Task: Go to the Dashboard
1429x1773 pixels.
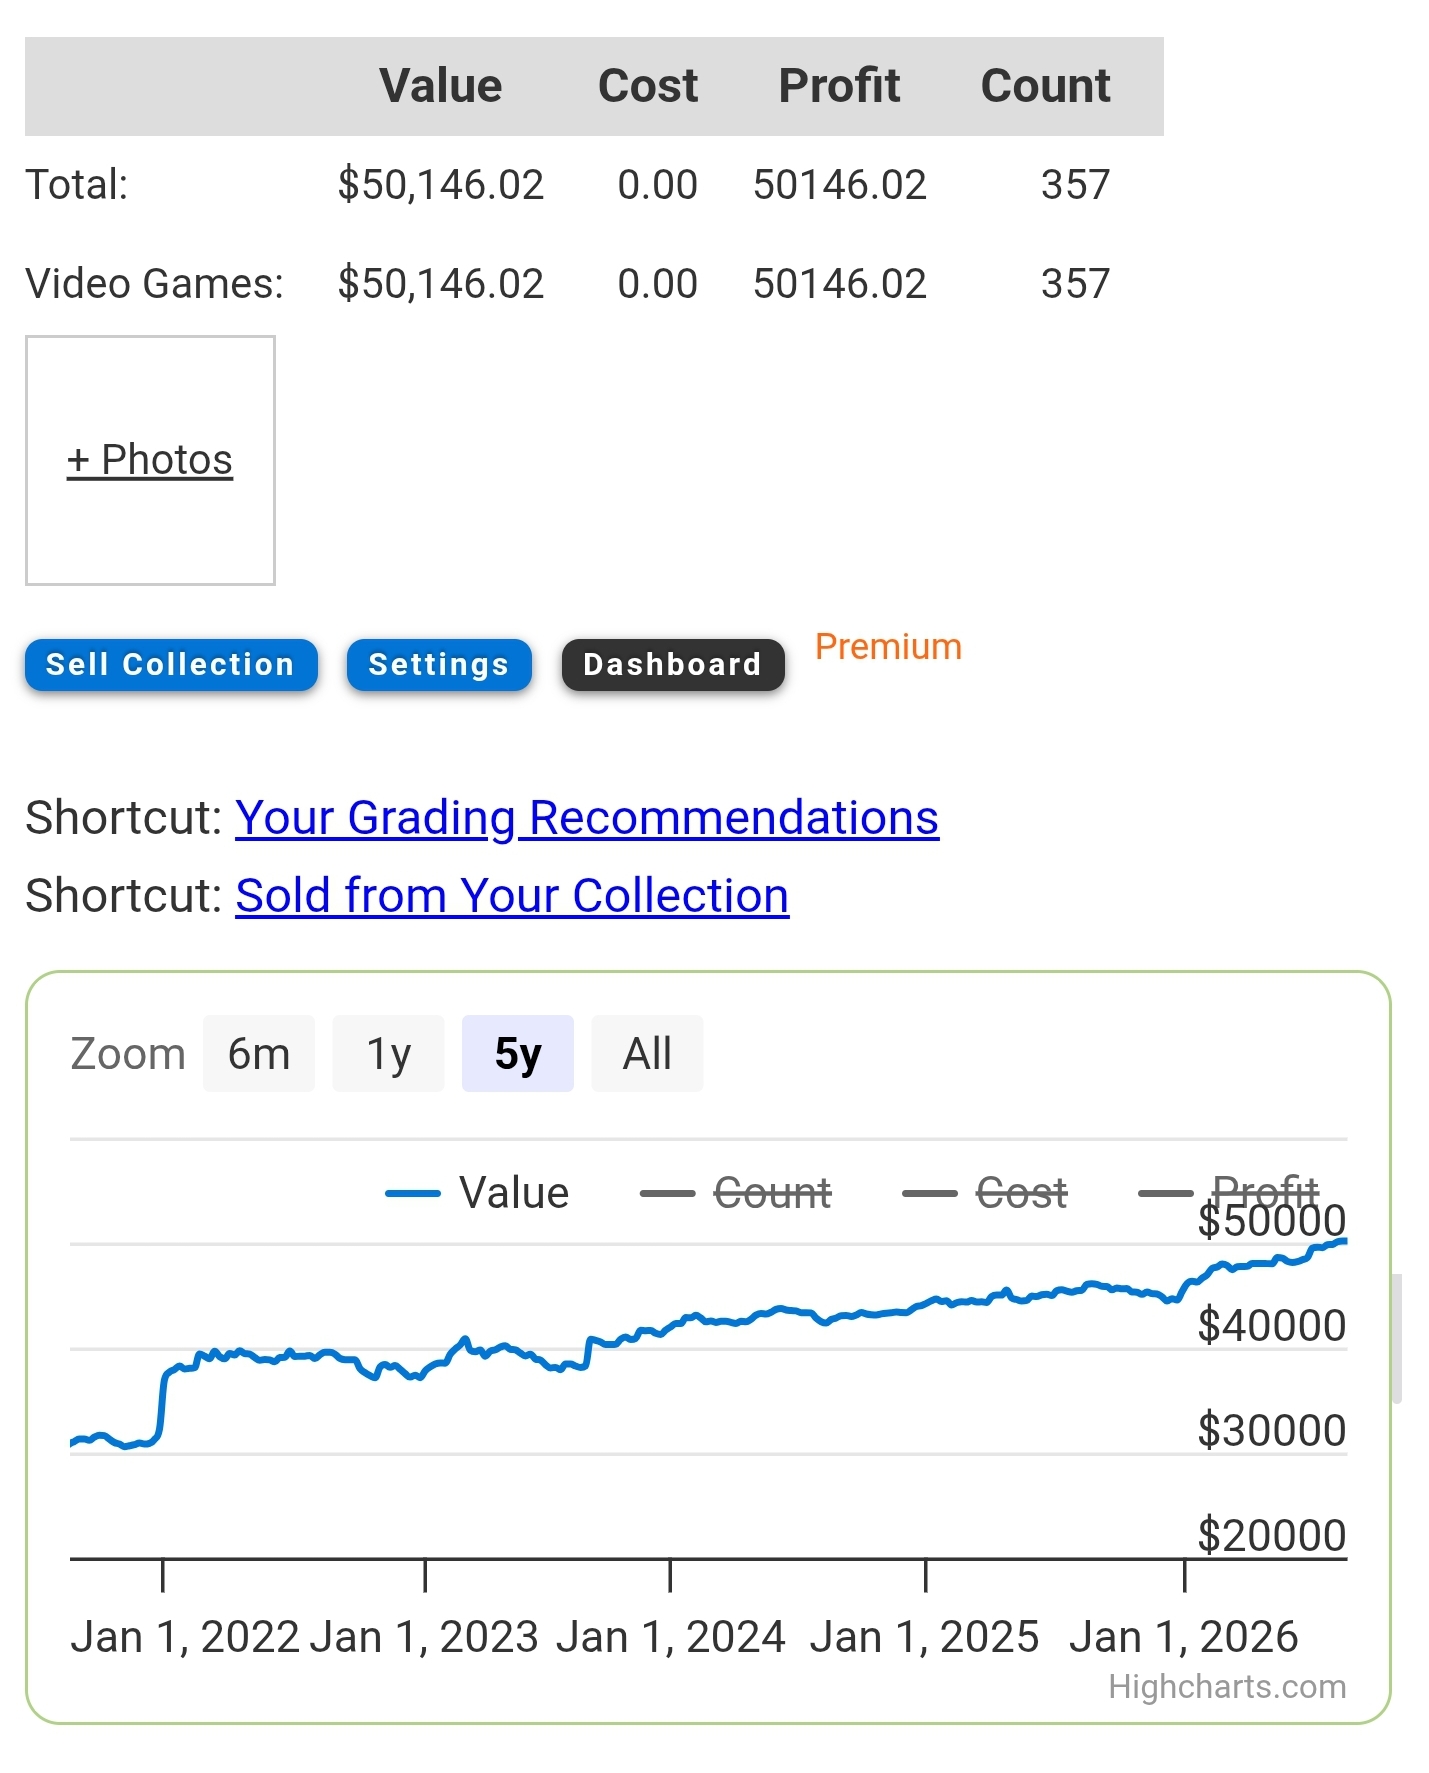Action: (673, 665)
